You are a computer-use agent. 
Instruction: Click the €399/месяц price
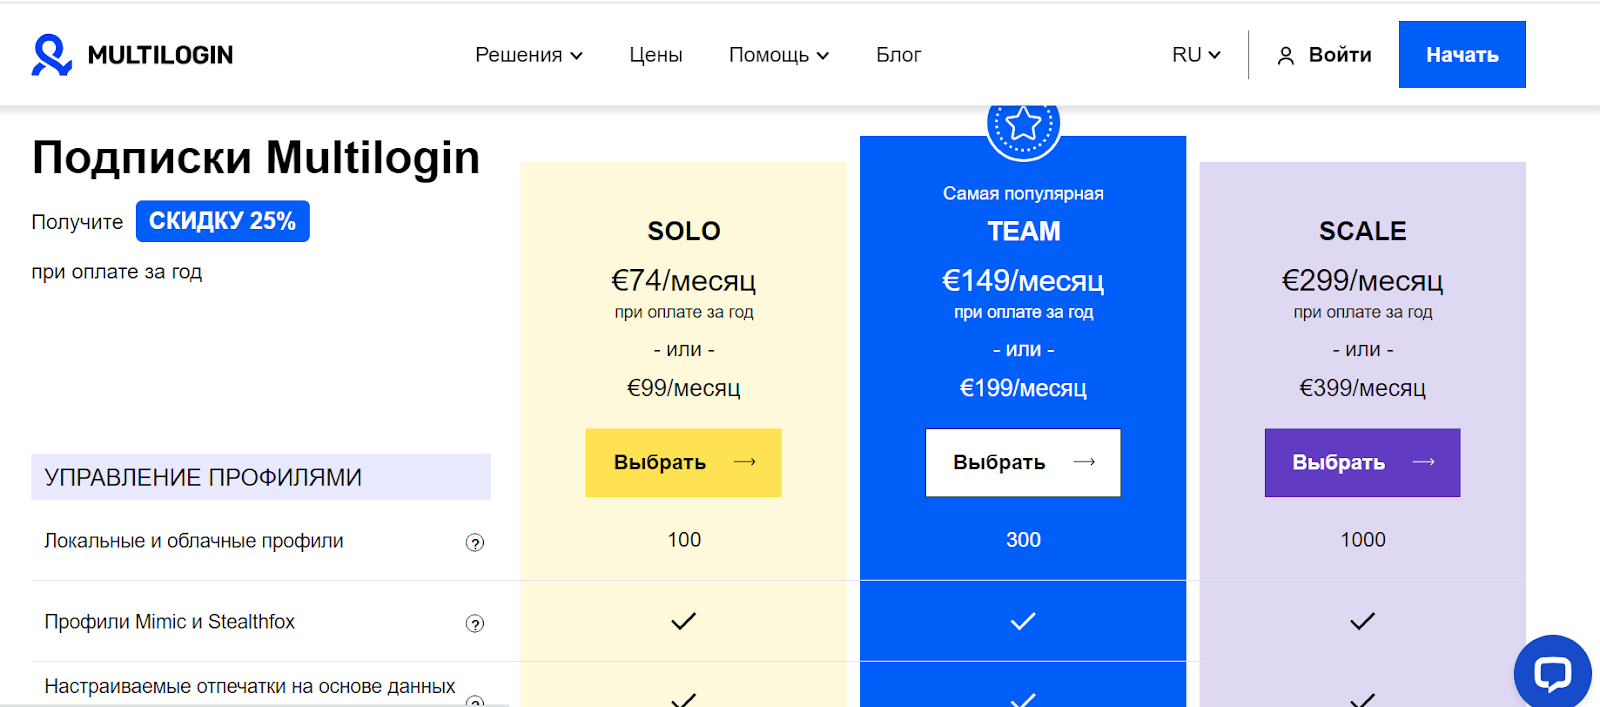tap(1363, 388)
